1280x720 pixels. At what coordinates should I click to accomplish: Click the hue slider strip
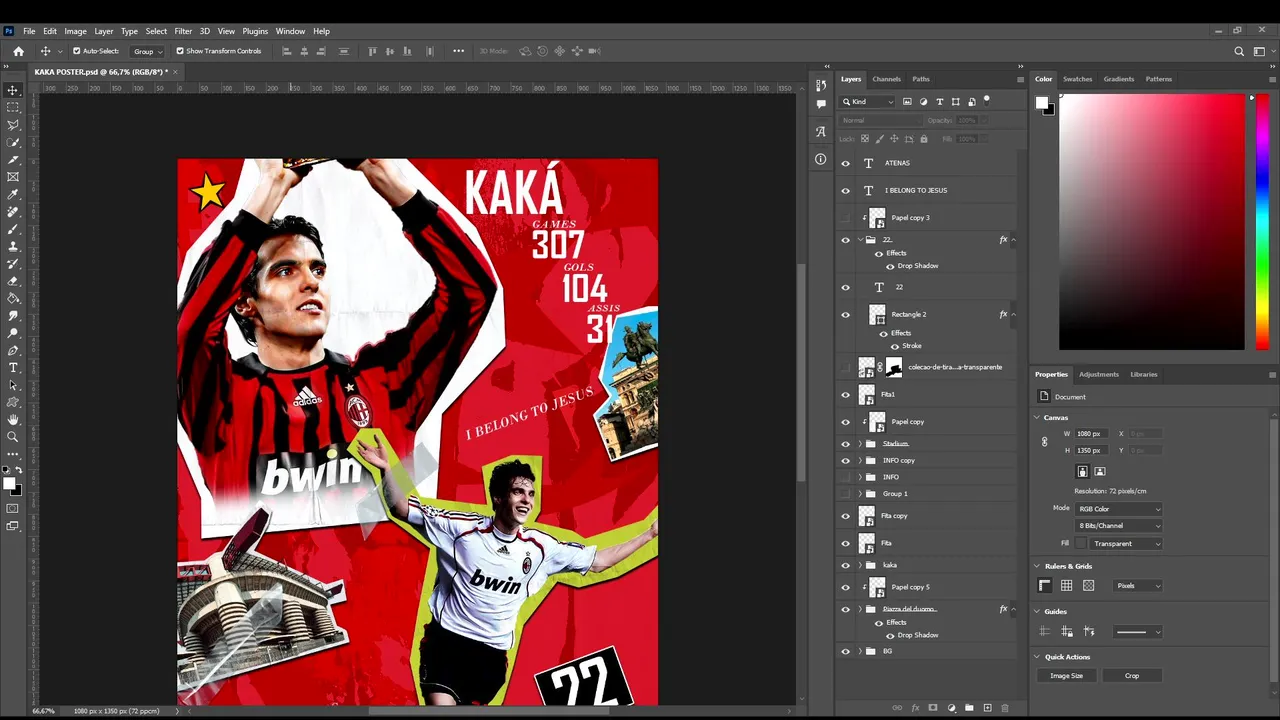tap(1262, 222)
